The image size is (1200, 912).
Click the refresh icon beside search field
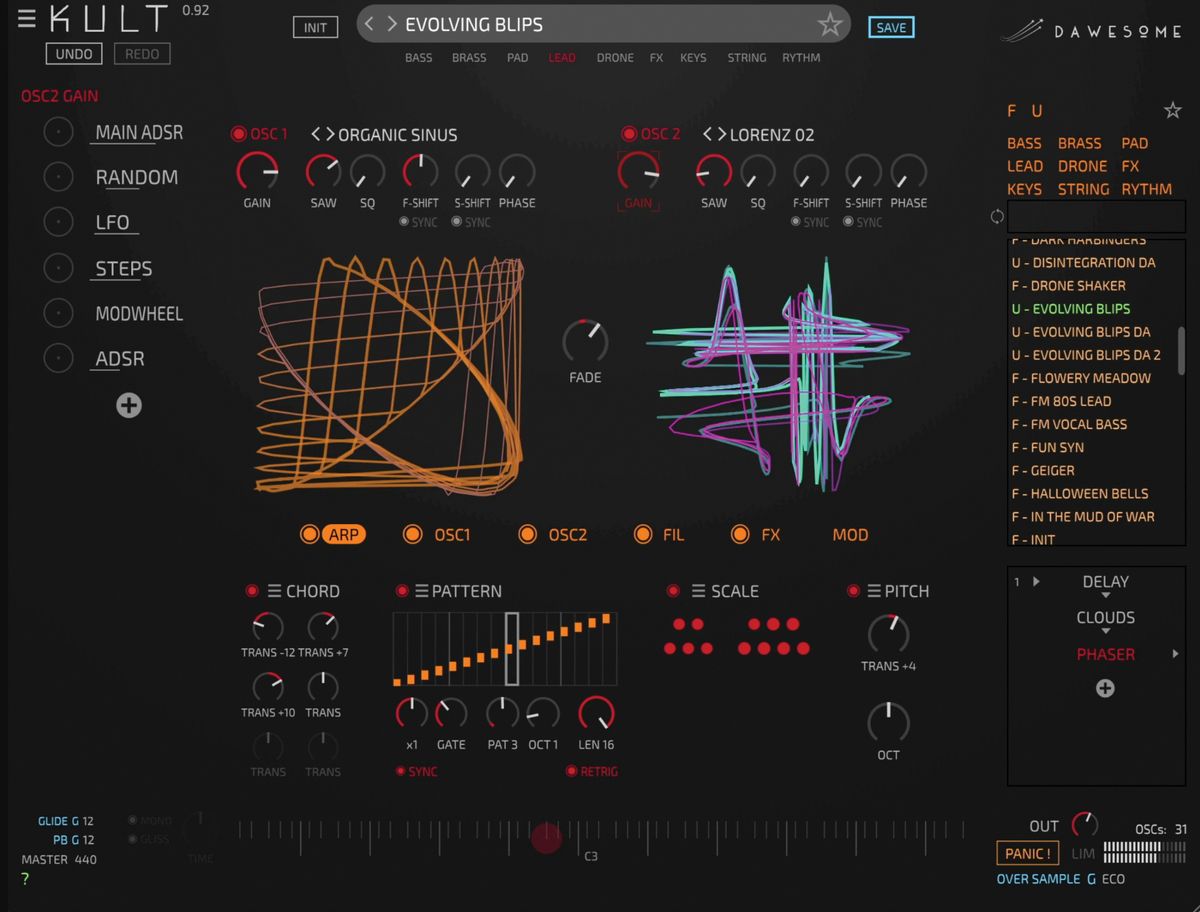996,217
